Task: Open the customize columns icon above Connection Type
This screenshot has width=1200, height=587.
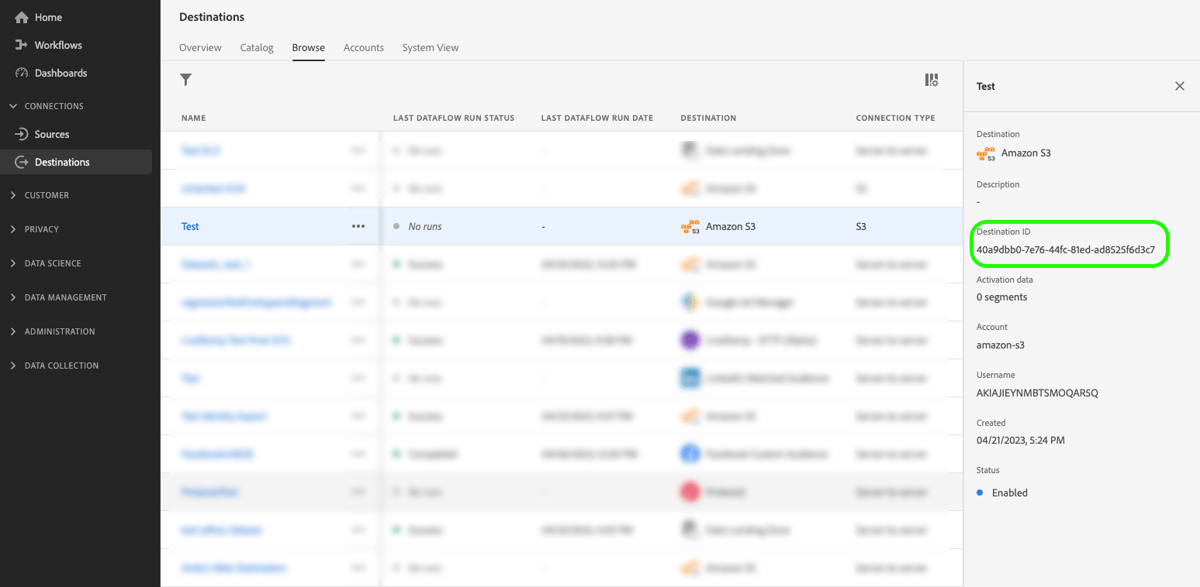Action: tap(930, 78)
